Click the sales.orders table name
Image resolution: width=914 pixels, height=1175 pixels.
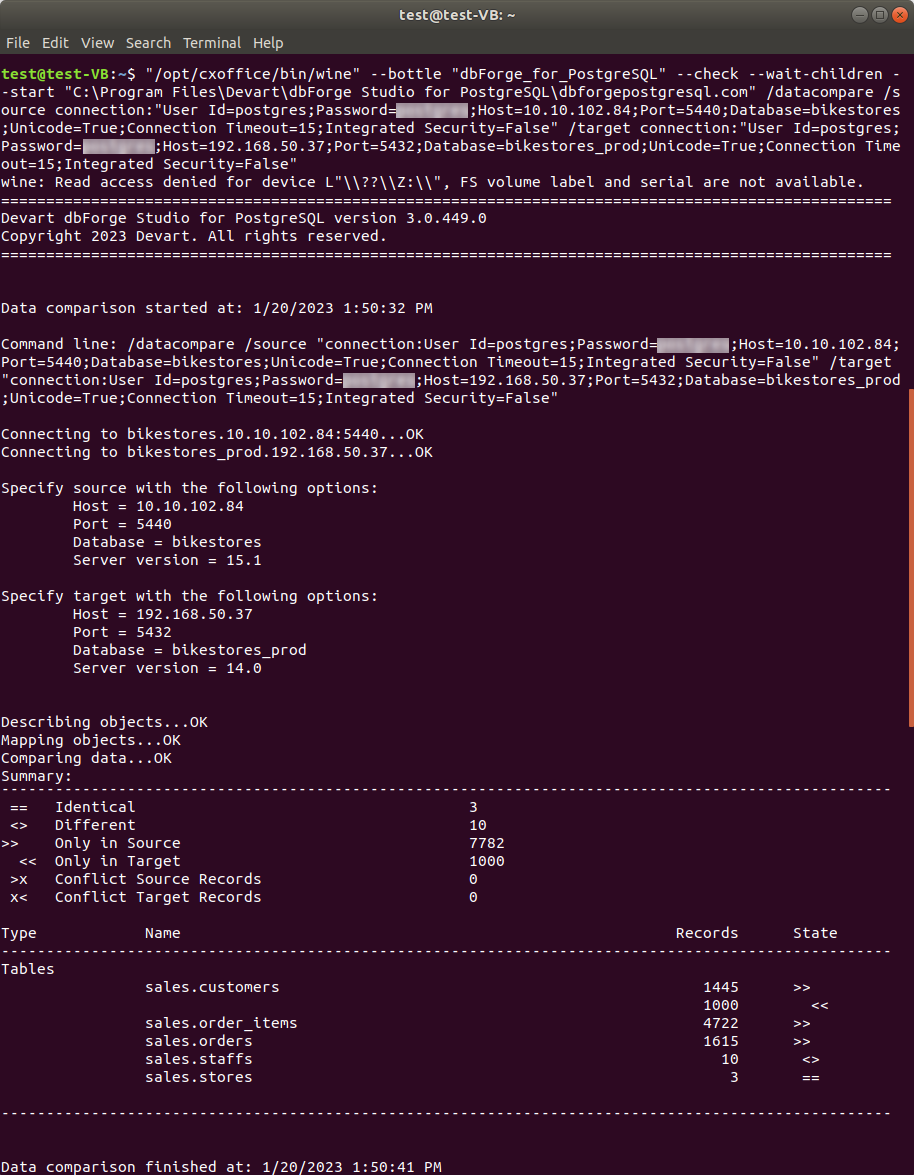[199, 1041]
